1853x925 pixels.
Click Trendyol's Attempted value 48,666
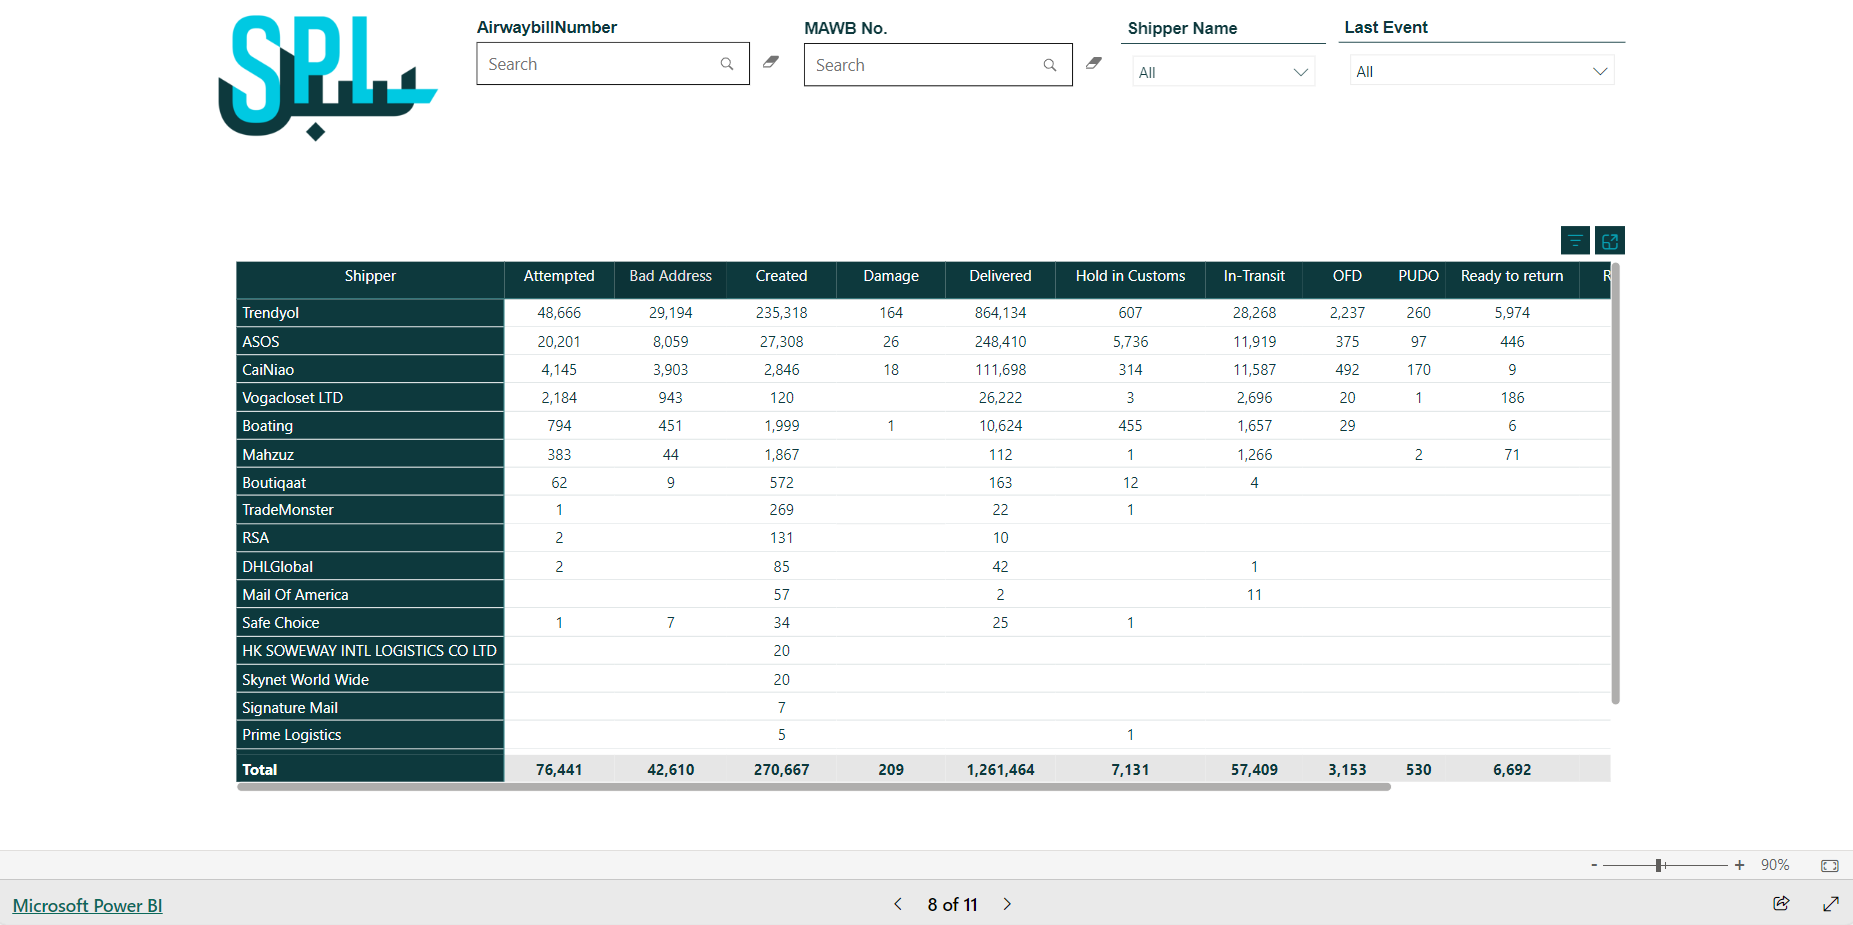click(x=559, y=313)
